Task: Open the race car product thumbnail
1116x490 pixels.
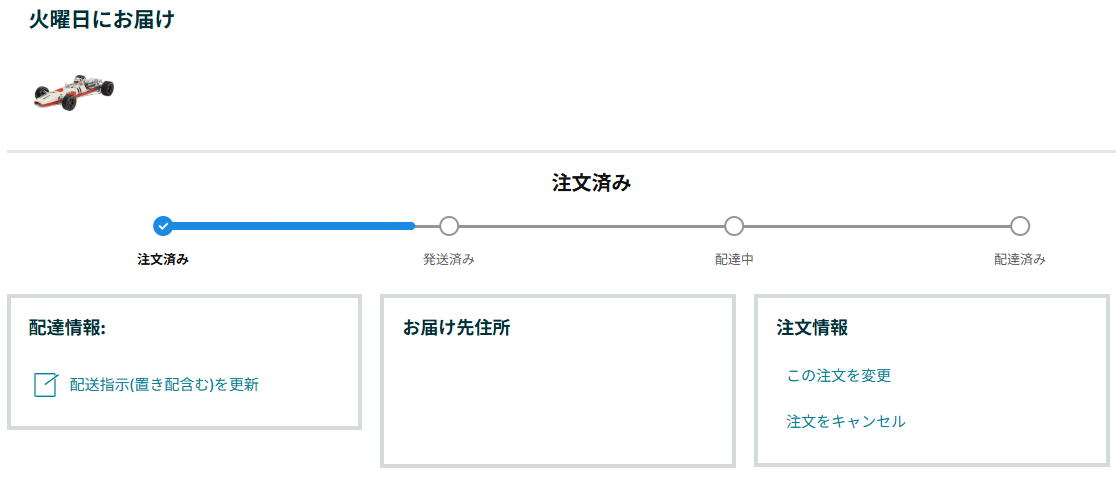Action: (x=73, y=90)
